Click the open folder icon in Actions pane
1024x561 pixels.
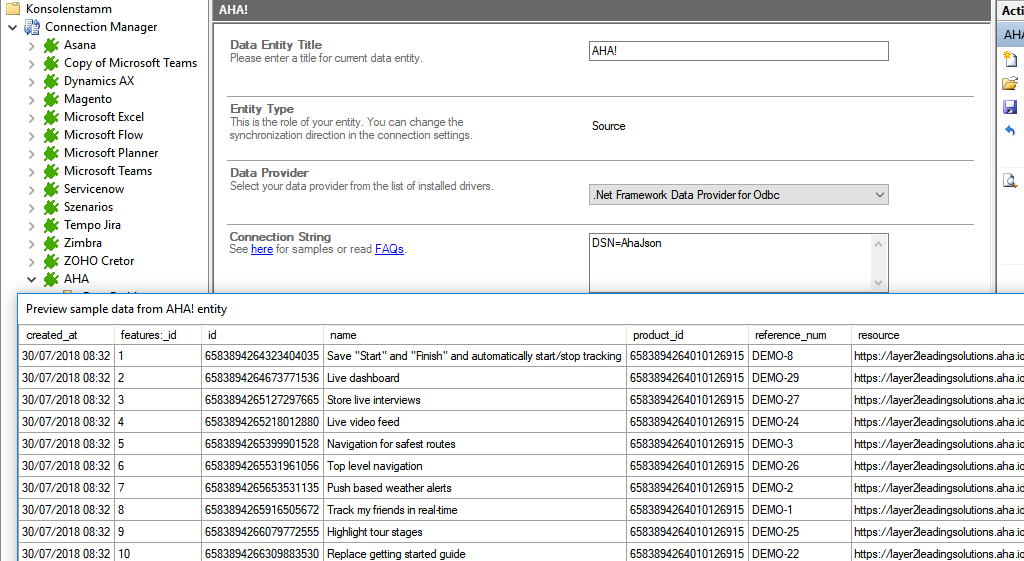pos(1010,84)
